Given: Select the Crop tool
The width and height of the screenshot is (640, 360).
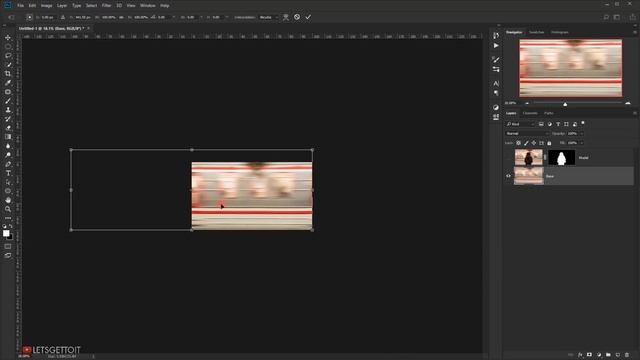Looking at the screenshot, I should pos(8,73).
